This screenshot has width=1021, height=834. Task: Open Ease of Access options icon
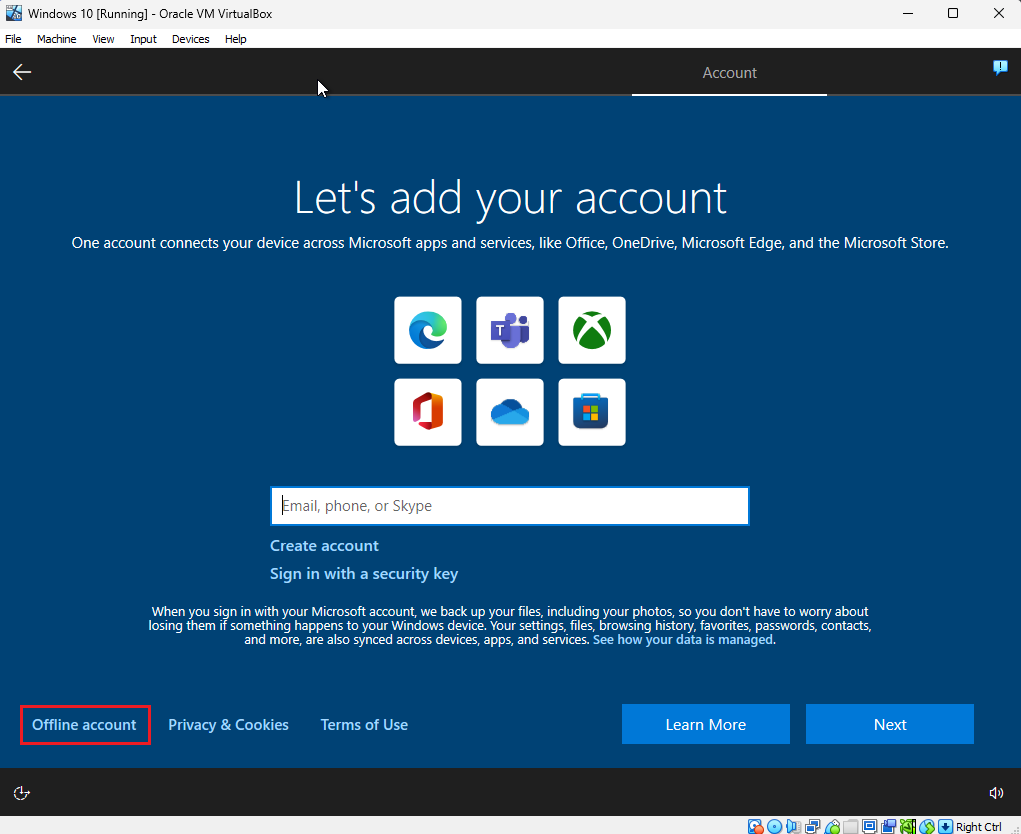click(x=21, y=792)
